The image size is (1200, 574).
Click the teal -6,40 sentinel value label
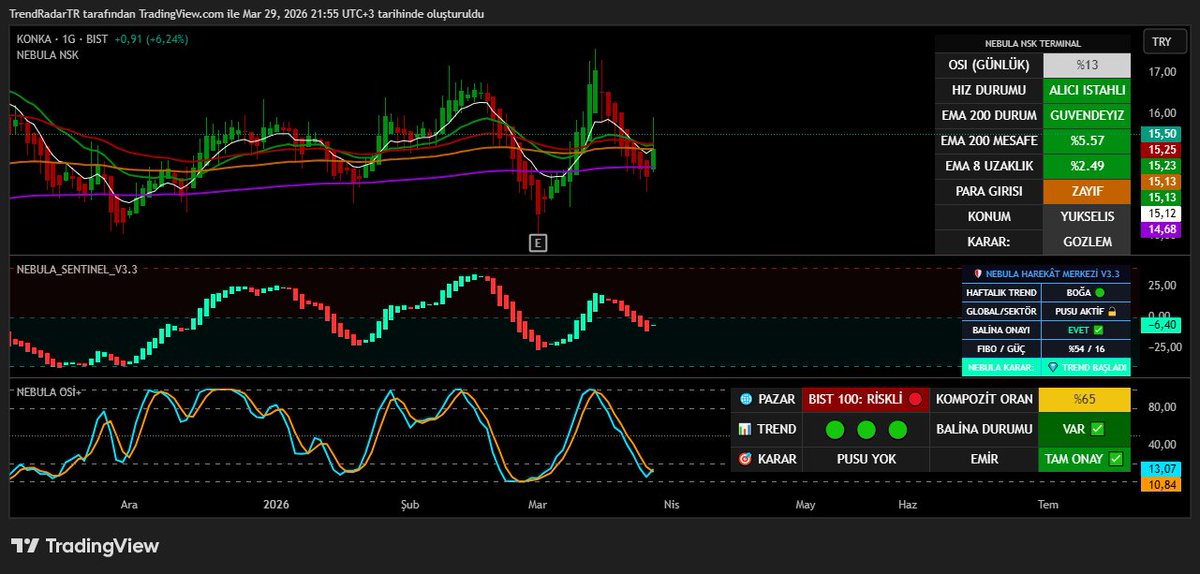1162,324
